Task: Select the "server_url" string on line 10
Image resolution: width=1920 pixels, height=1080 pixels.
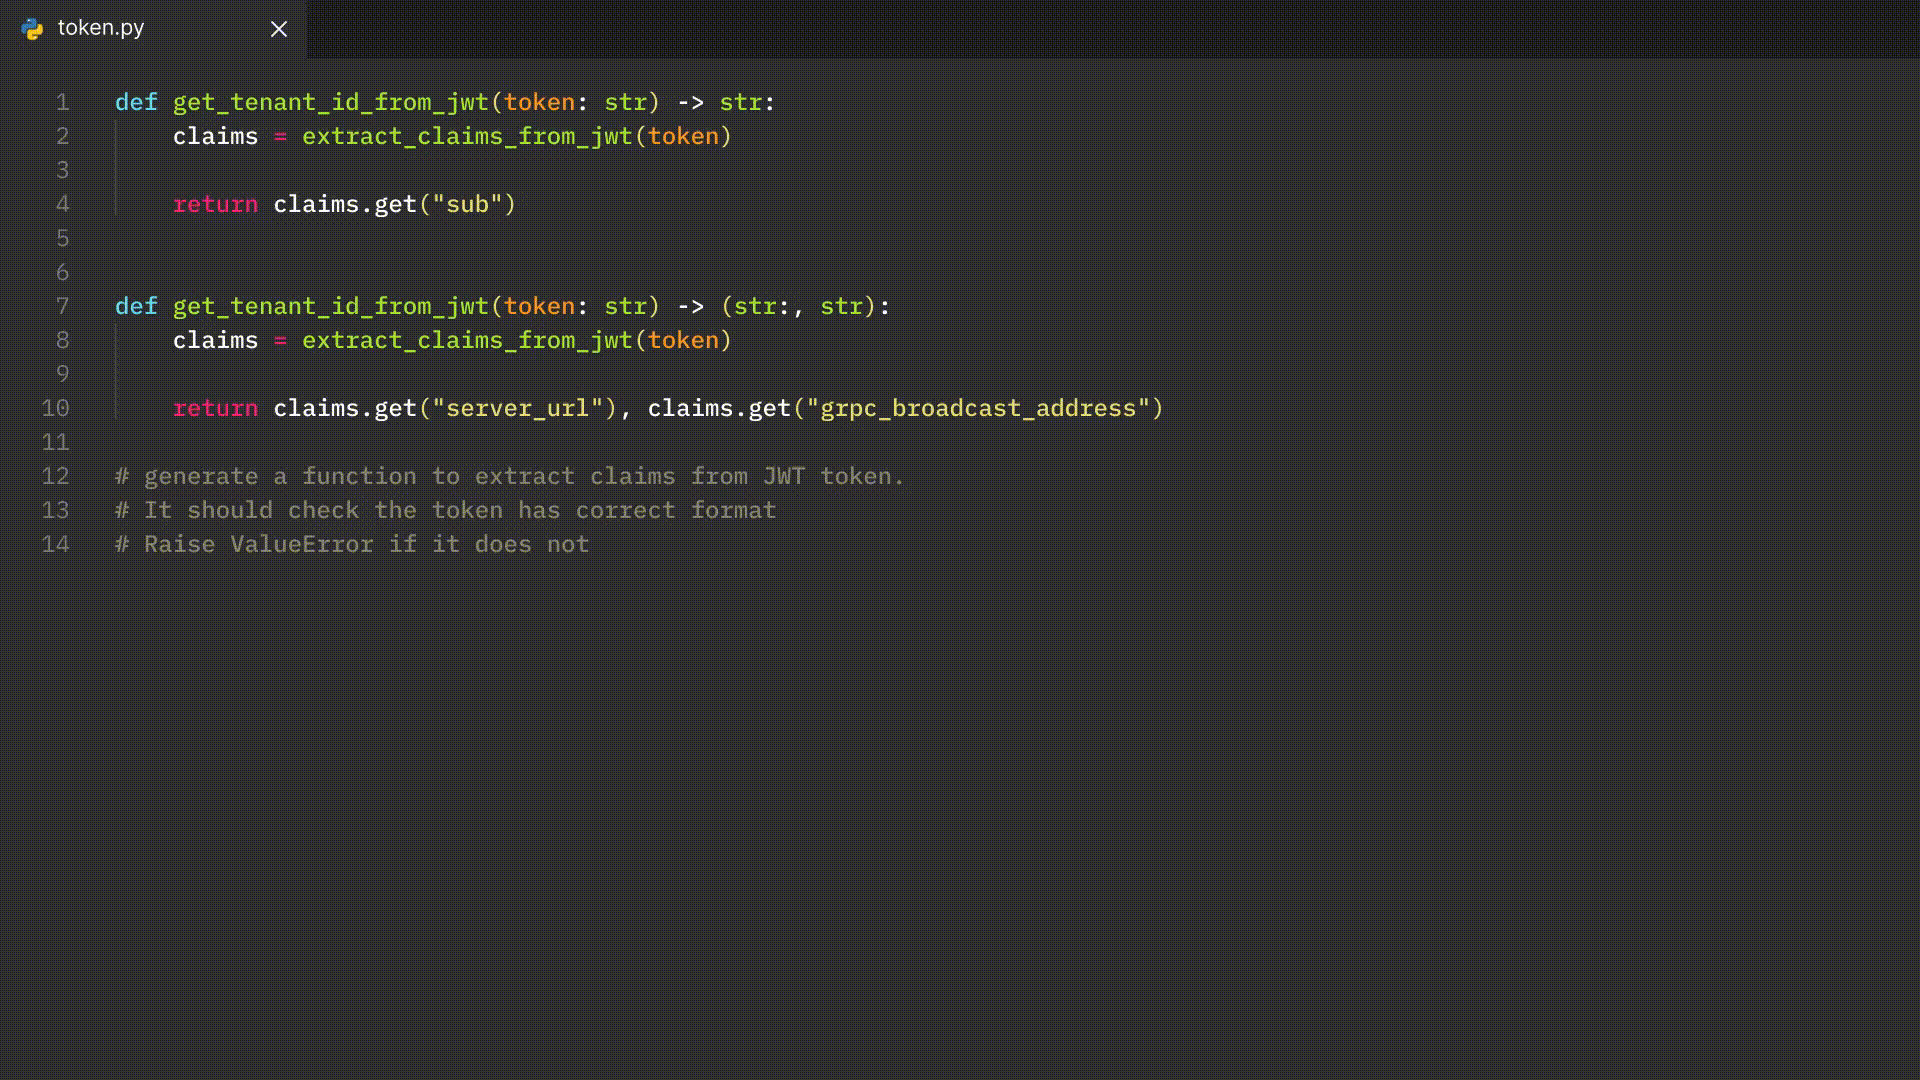Action: click(x=520, y=408)
